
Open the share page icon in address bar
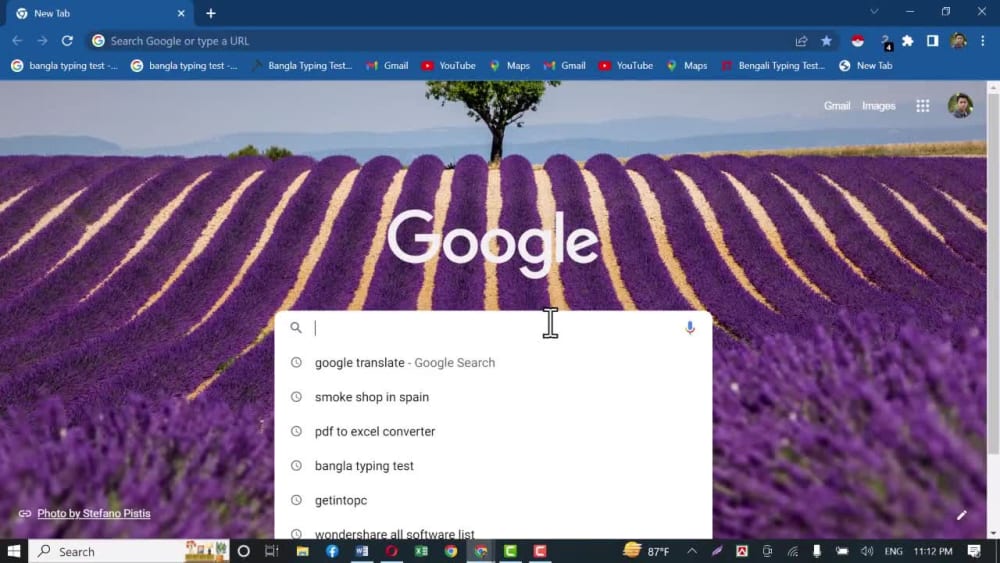(x=802, y=41)
